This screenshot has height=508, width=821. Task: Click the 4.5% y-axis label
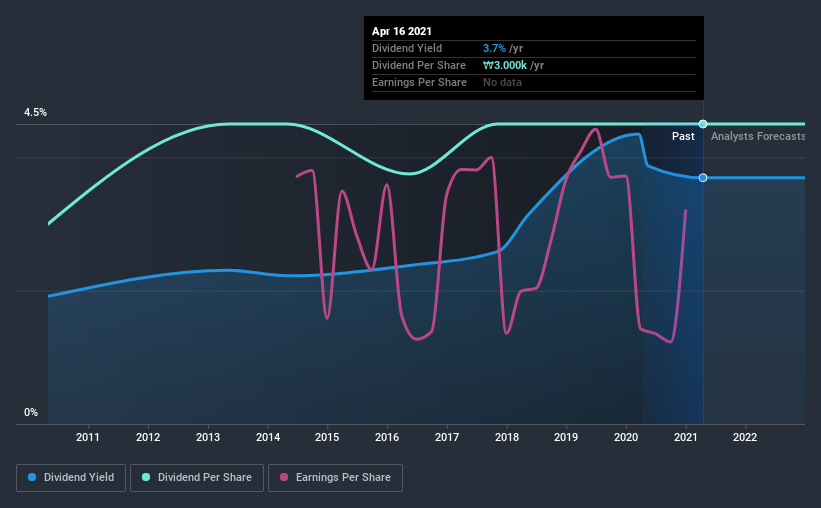point(35,113)
